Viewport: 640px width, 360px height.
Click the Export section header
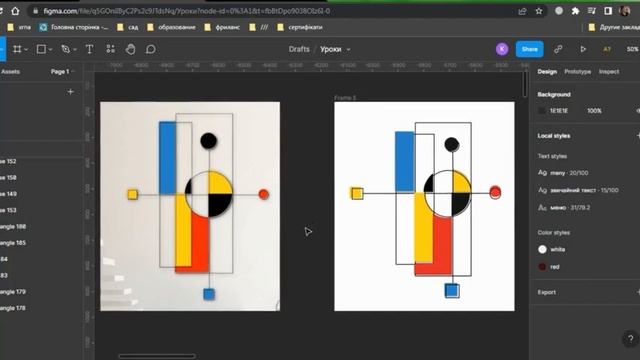pyautogui.click(x=547, y=292)
